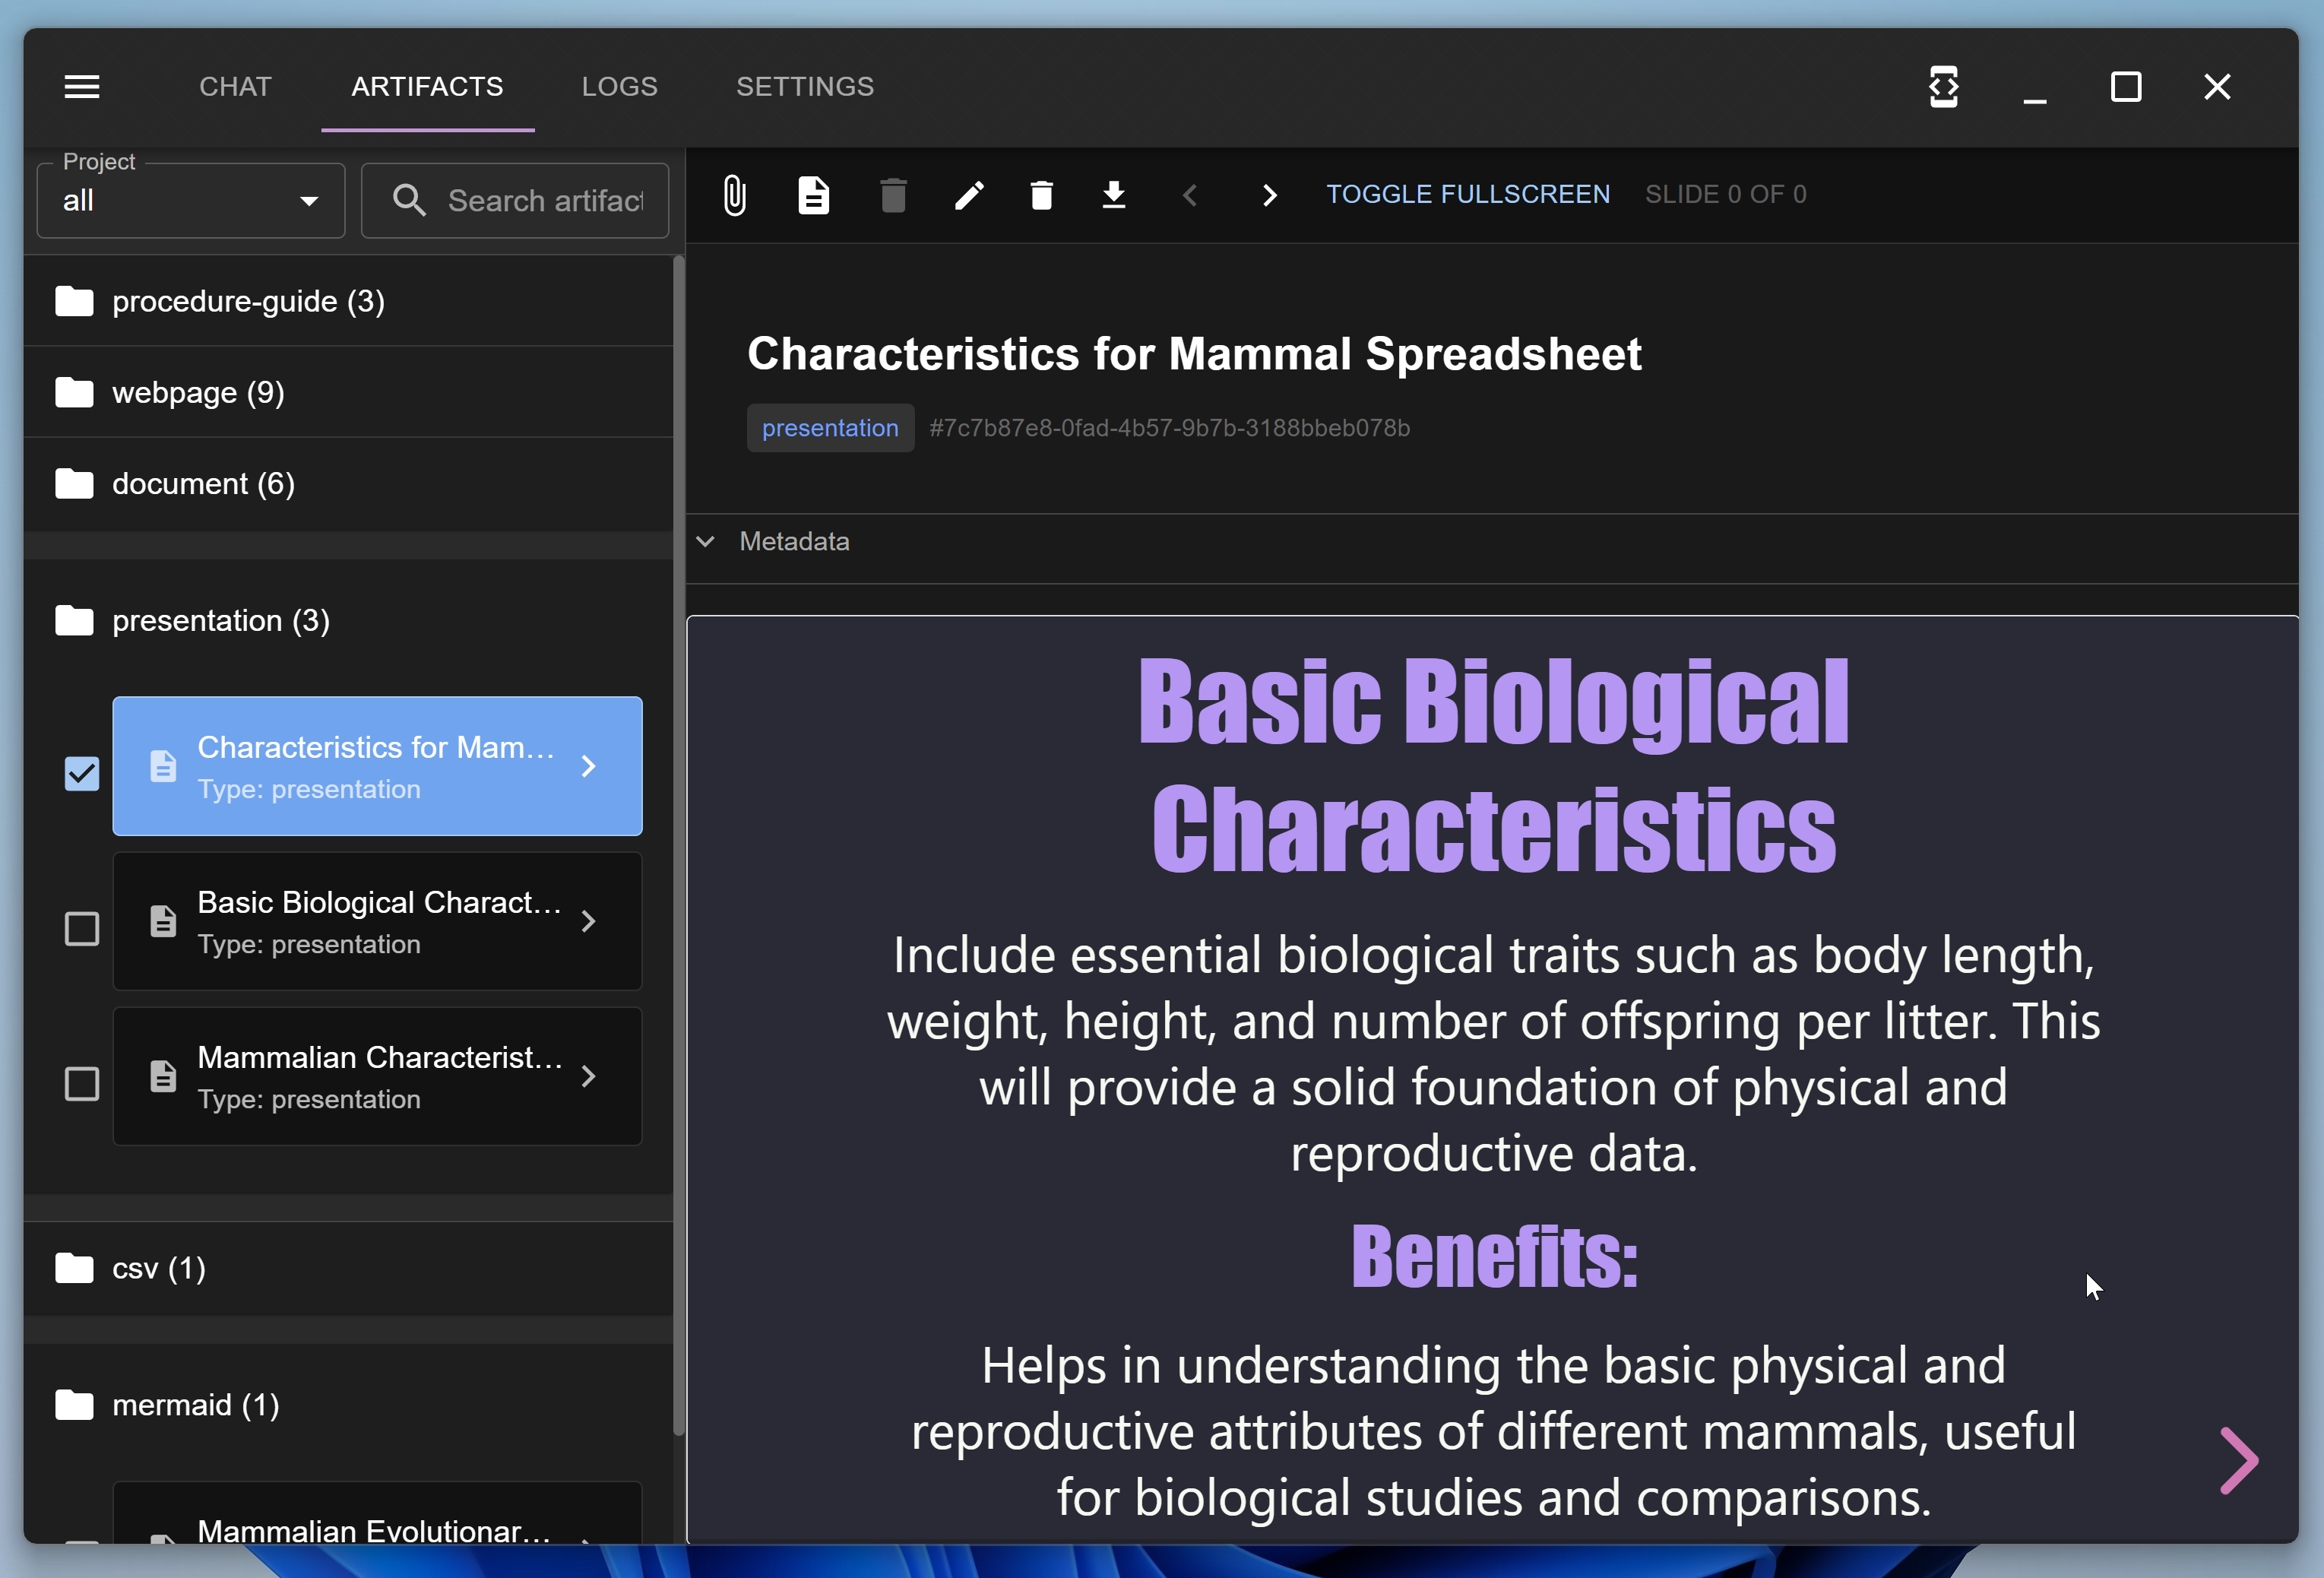Click the artifact list vertical scrollbar
This screenshot has height=1578, width=2324.
click(678, 845)
